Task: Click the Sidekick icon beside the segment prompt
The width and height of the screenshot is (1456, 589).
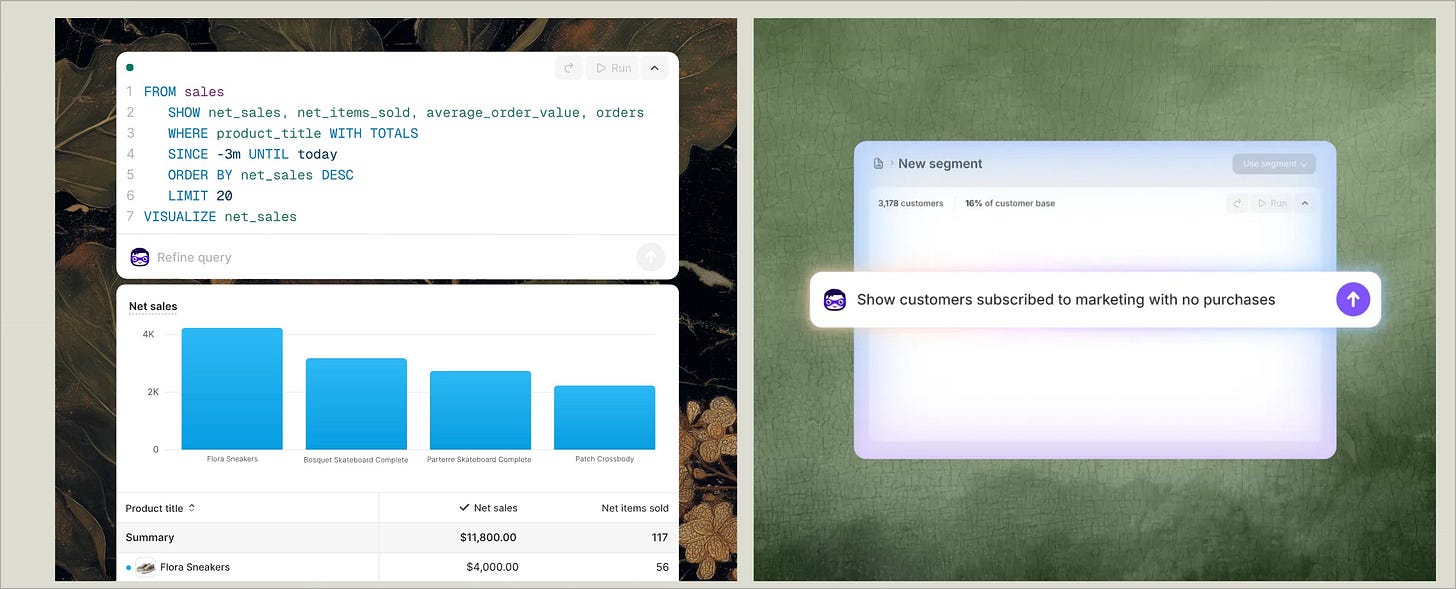Action: point(835,299)
